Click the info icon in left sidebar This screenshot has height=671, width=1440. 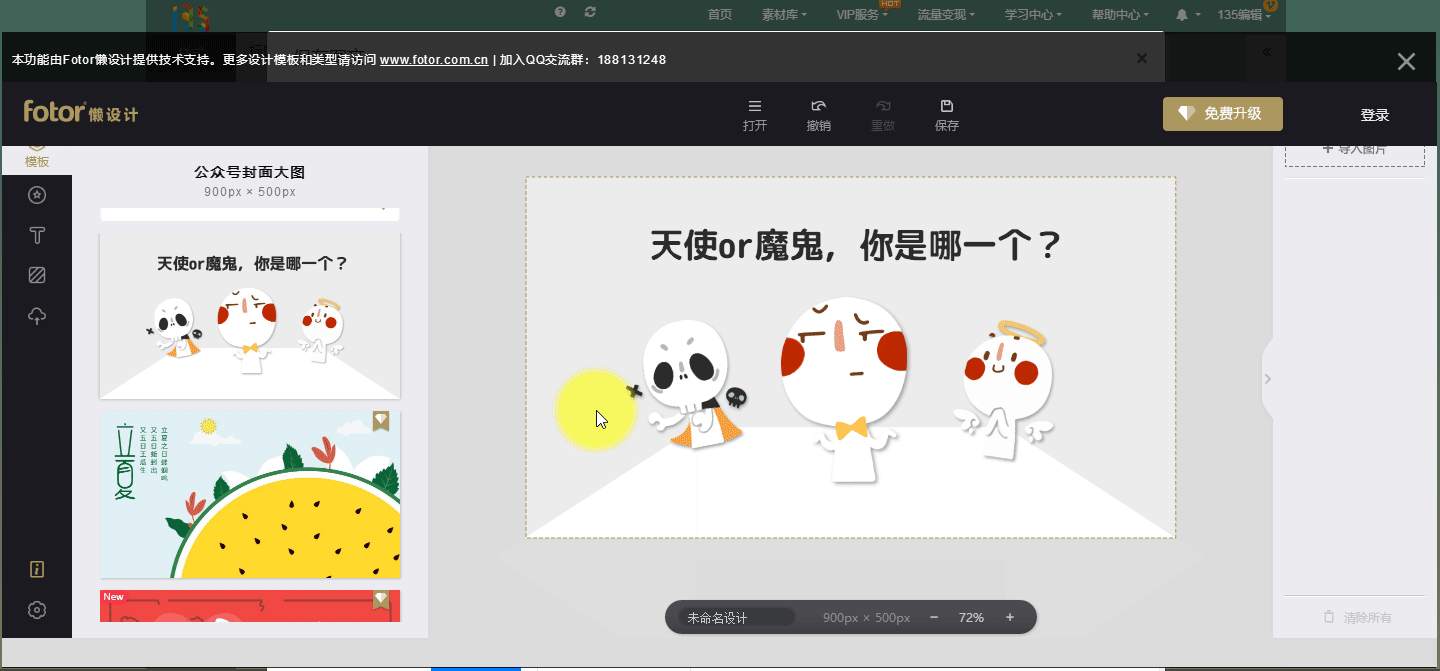point(37,570)
